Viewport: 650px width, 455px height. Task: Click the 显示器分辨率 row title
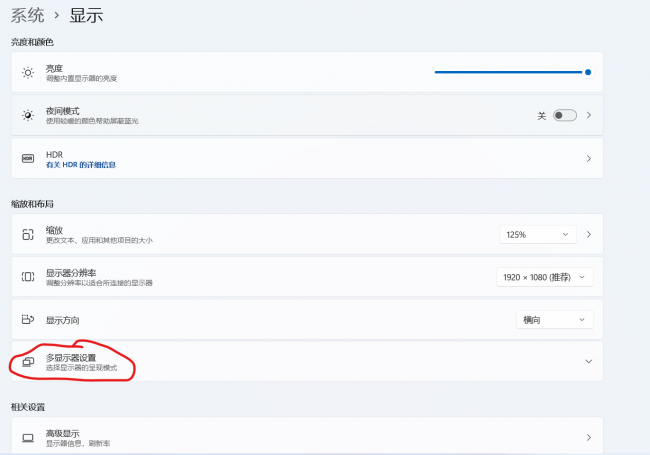pos(71,273)
